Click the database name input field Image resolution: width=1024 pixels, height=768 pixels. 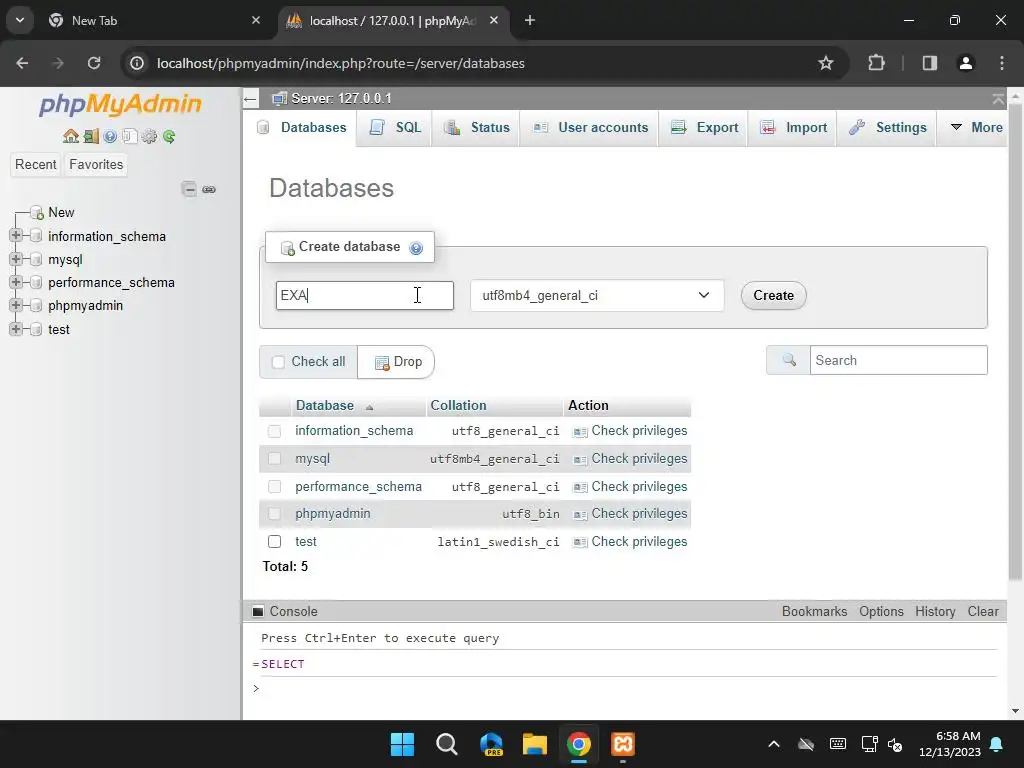click(364, 295)
